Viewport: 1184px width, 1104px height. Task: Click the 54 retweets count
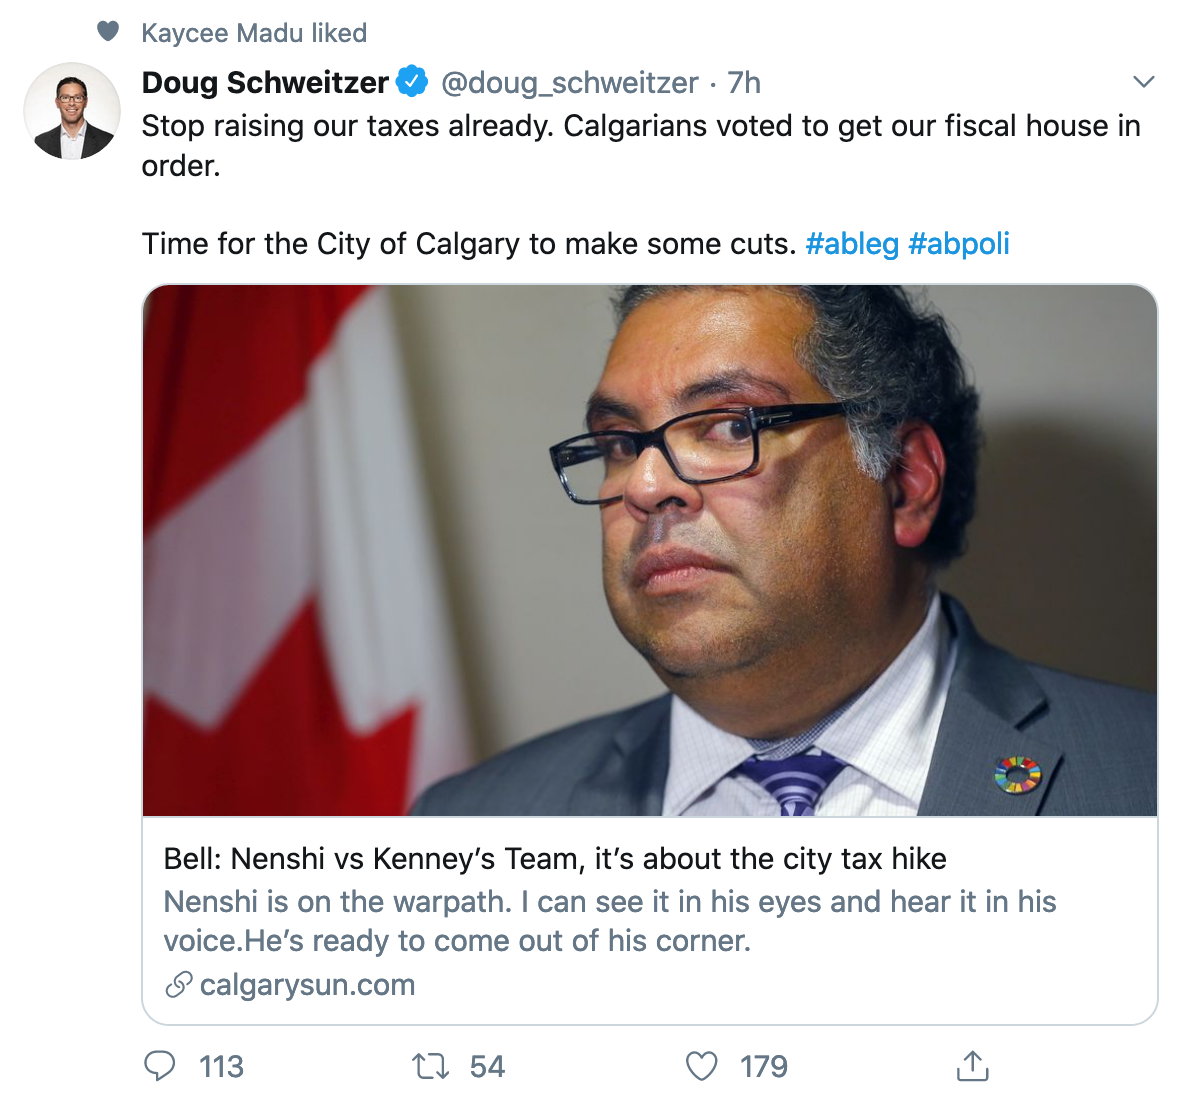(487, 1067)
